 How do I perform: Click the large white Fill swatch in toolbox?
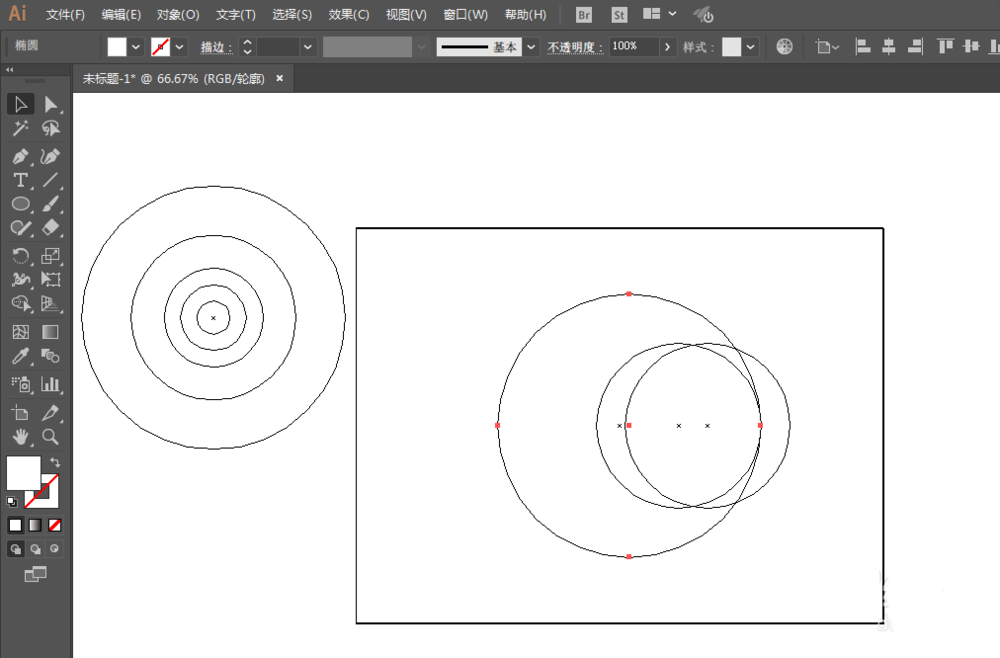(x=22, y=472)
